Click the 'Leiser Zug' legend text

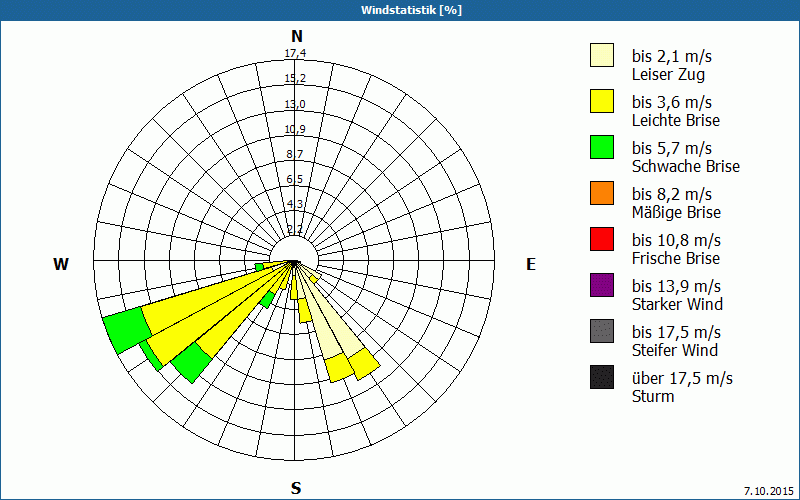point(668,74)
